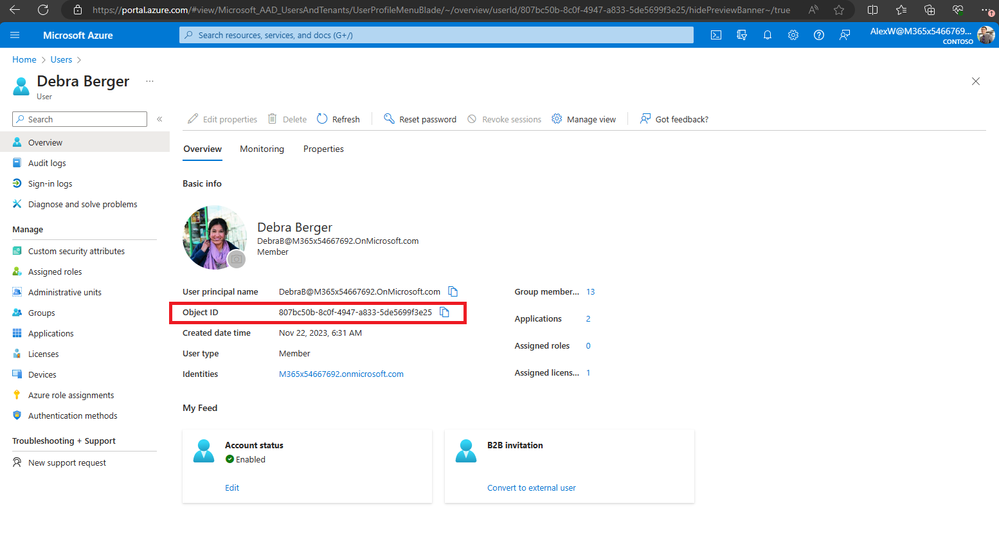
Task: Click the browser address bar URL
Action: pyautogui.click(x=441, y=10)
